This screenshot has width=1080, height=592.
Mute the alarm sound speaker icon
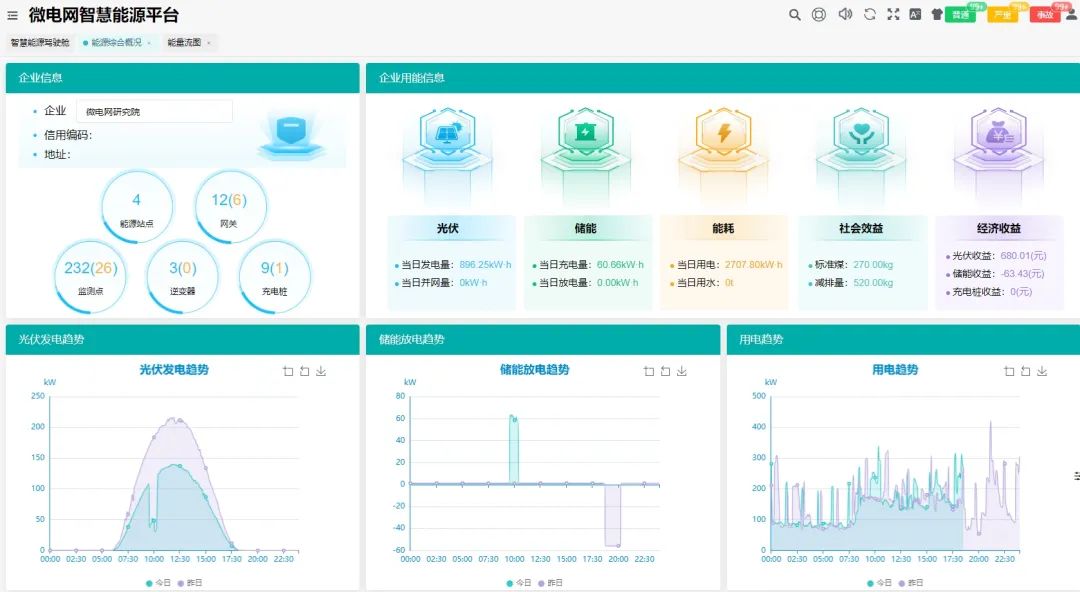pos(845,15)
